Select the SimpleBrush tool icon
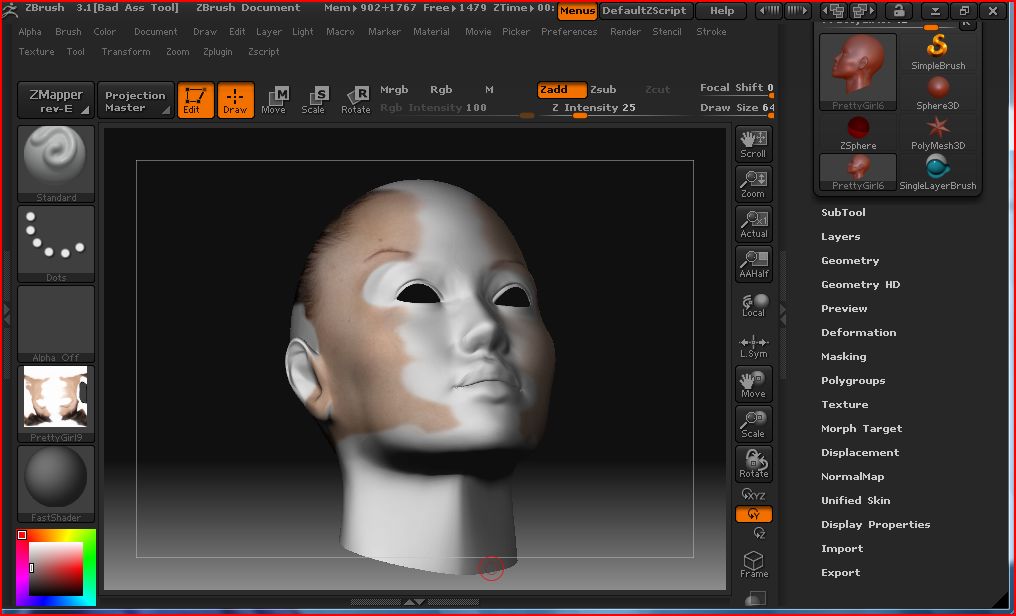Image resolution: width=1016 pixels, height=616 pixels. point(938,52)
